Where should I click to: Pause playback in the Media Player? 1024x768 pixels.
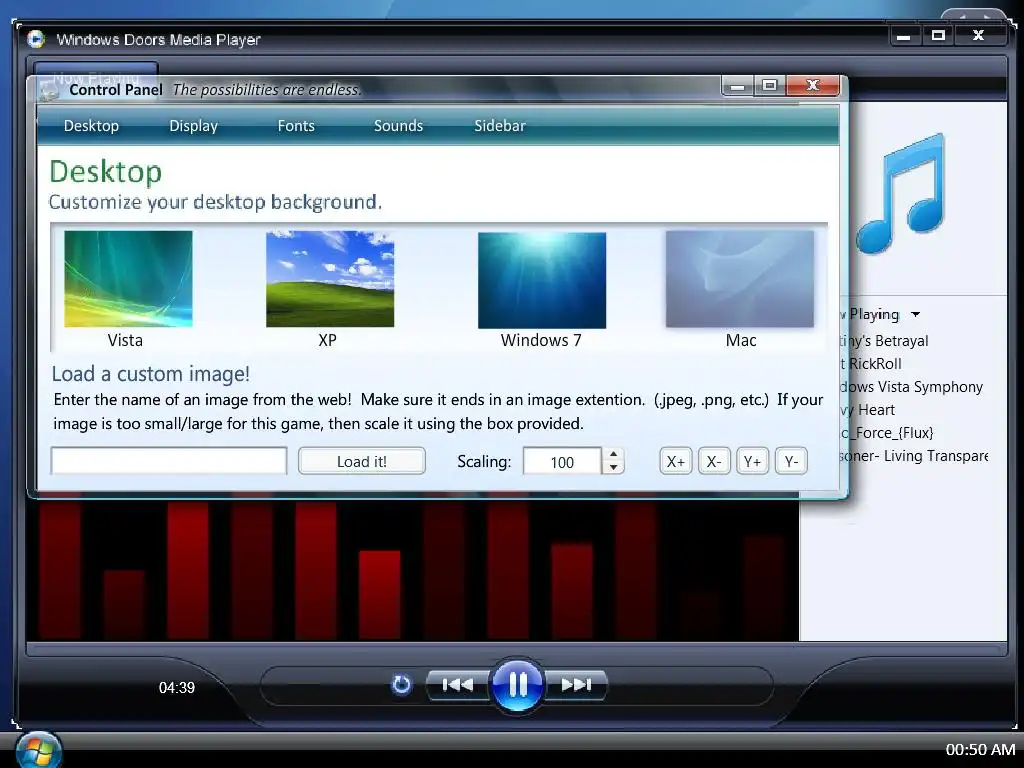[x=517, y=685]
